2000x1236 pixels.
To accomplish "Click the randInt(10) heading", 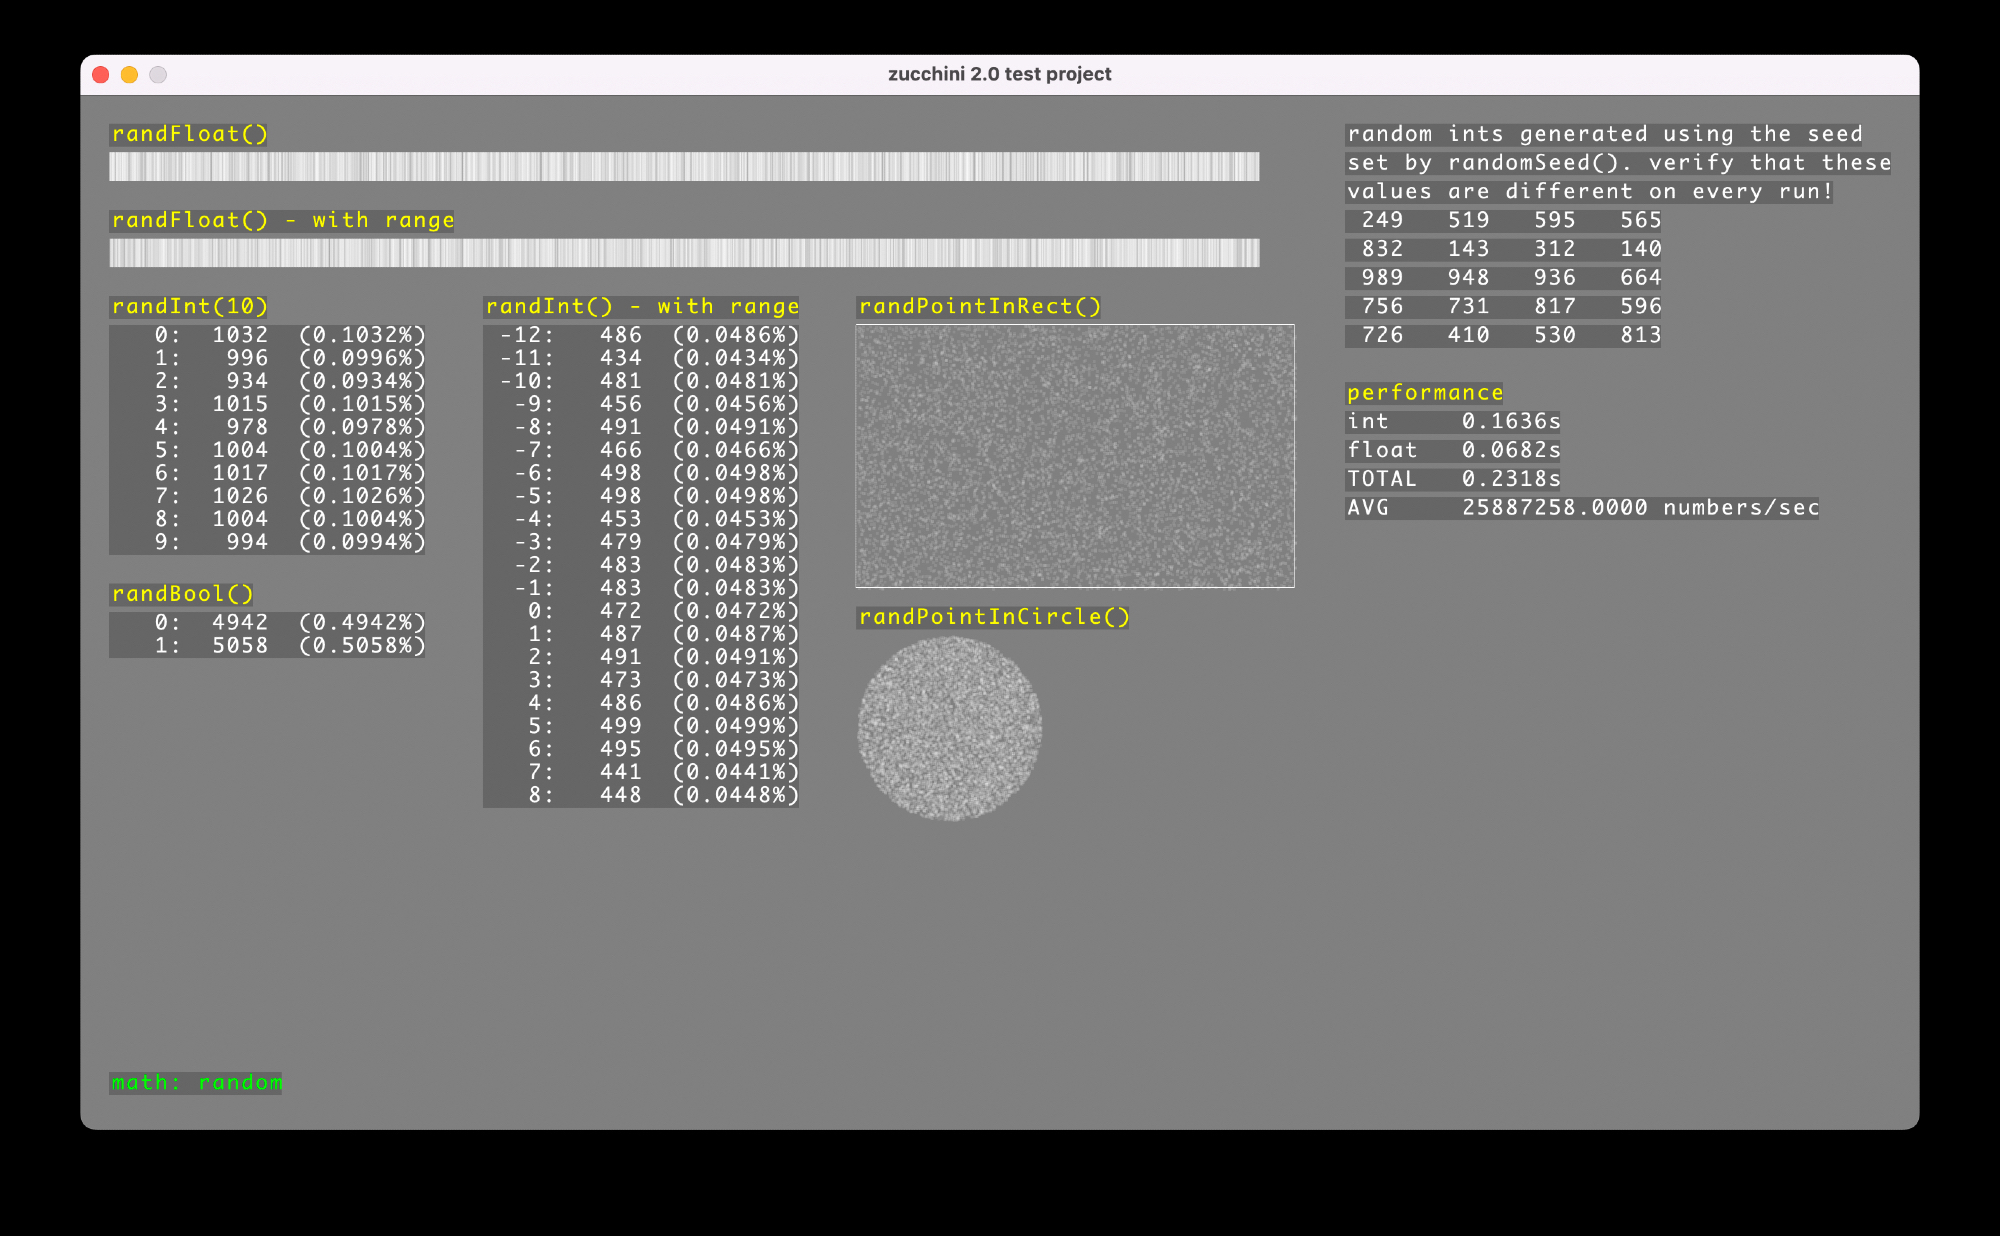I will tap(189, 306).
